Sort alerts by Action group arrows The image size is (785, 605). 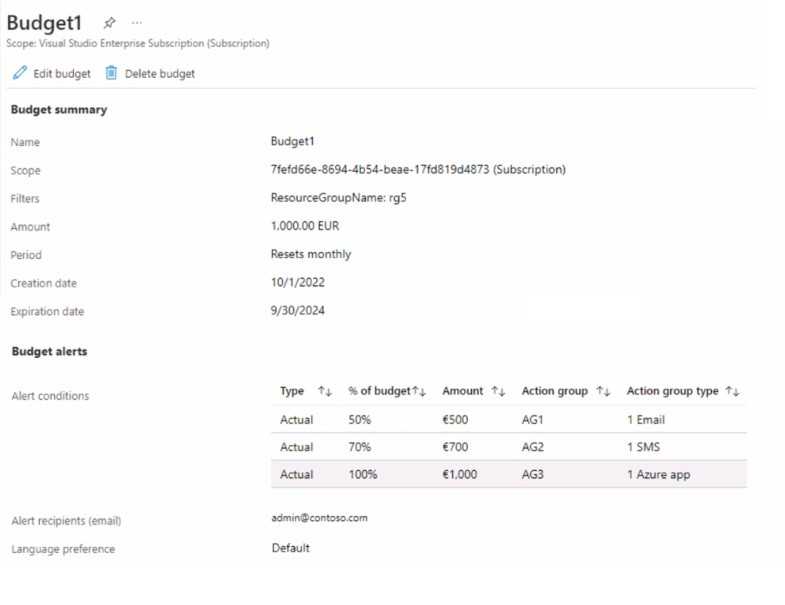603,391
